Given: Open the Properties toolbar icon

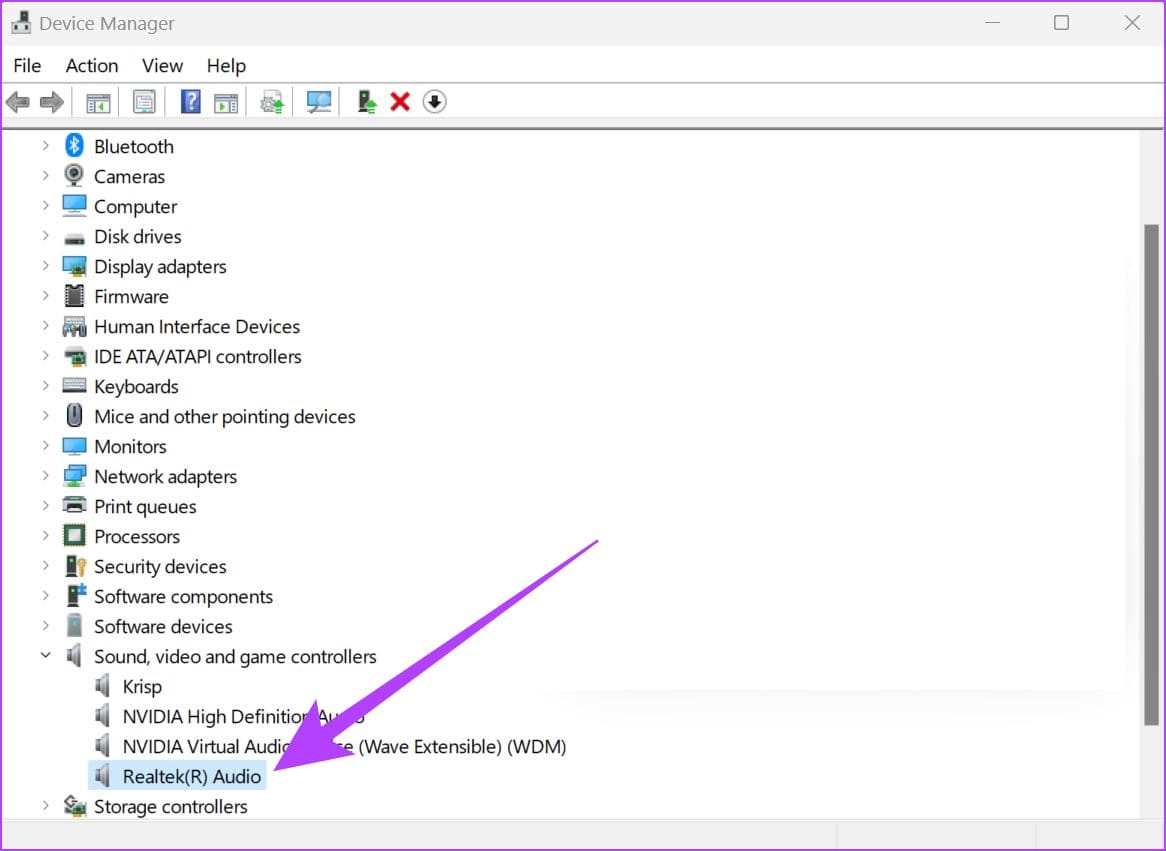Looking at the screenshot, I should 144,102.
